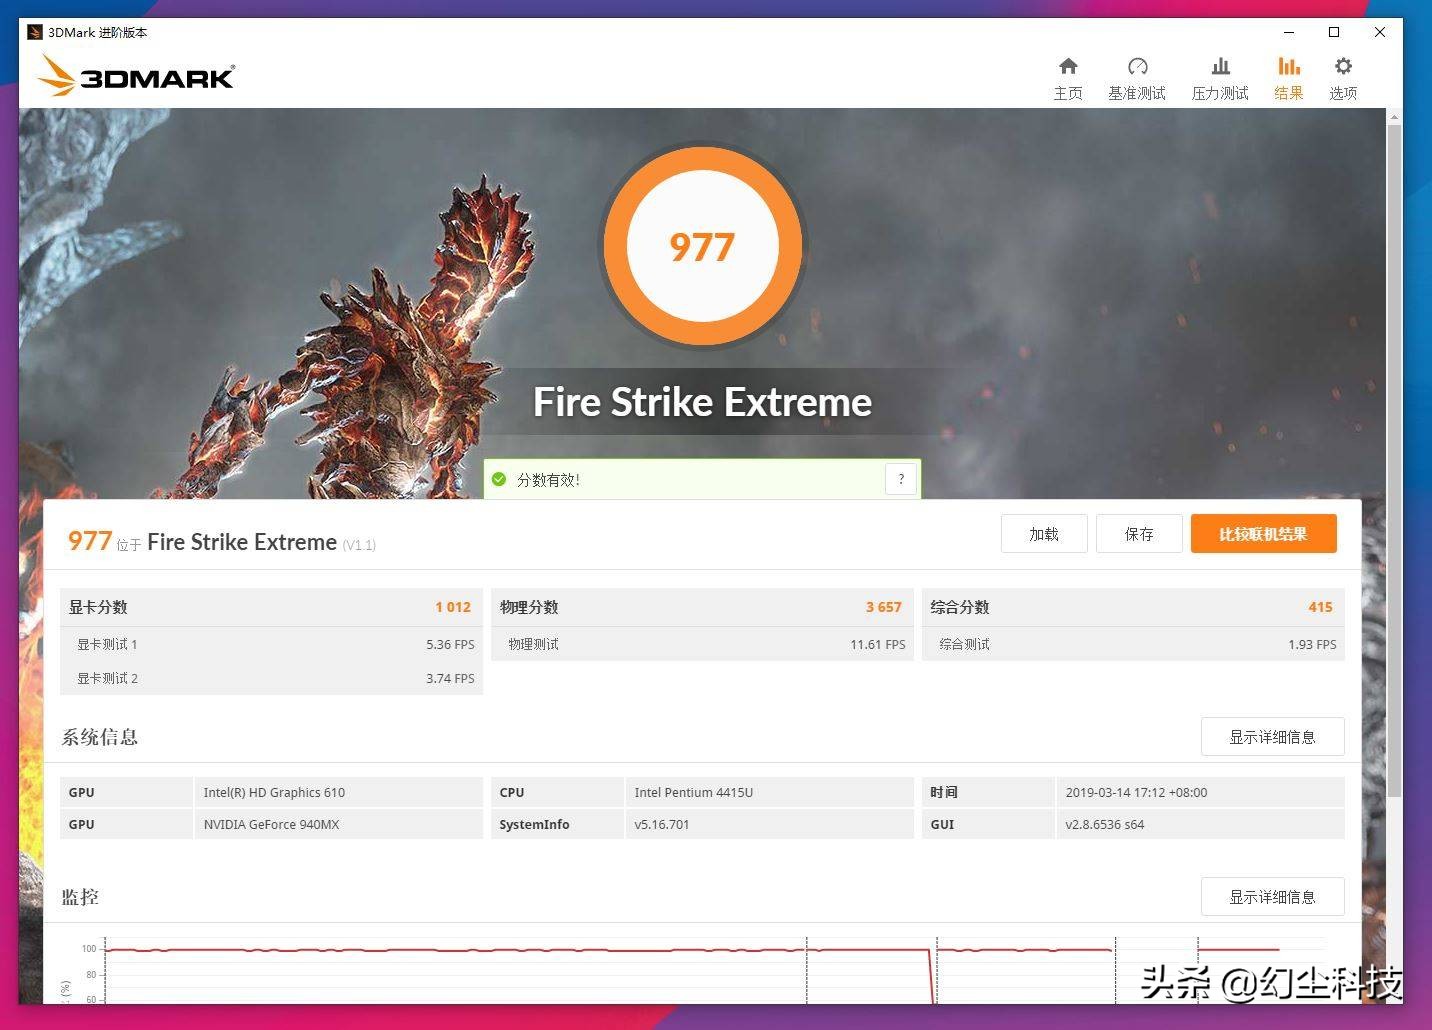Click the 3.74 FPS value
The image size is (1432, 1030).
pyautogui.click(x=450, y=678)
